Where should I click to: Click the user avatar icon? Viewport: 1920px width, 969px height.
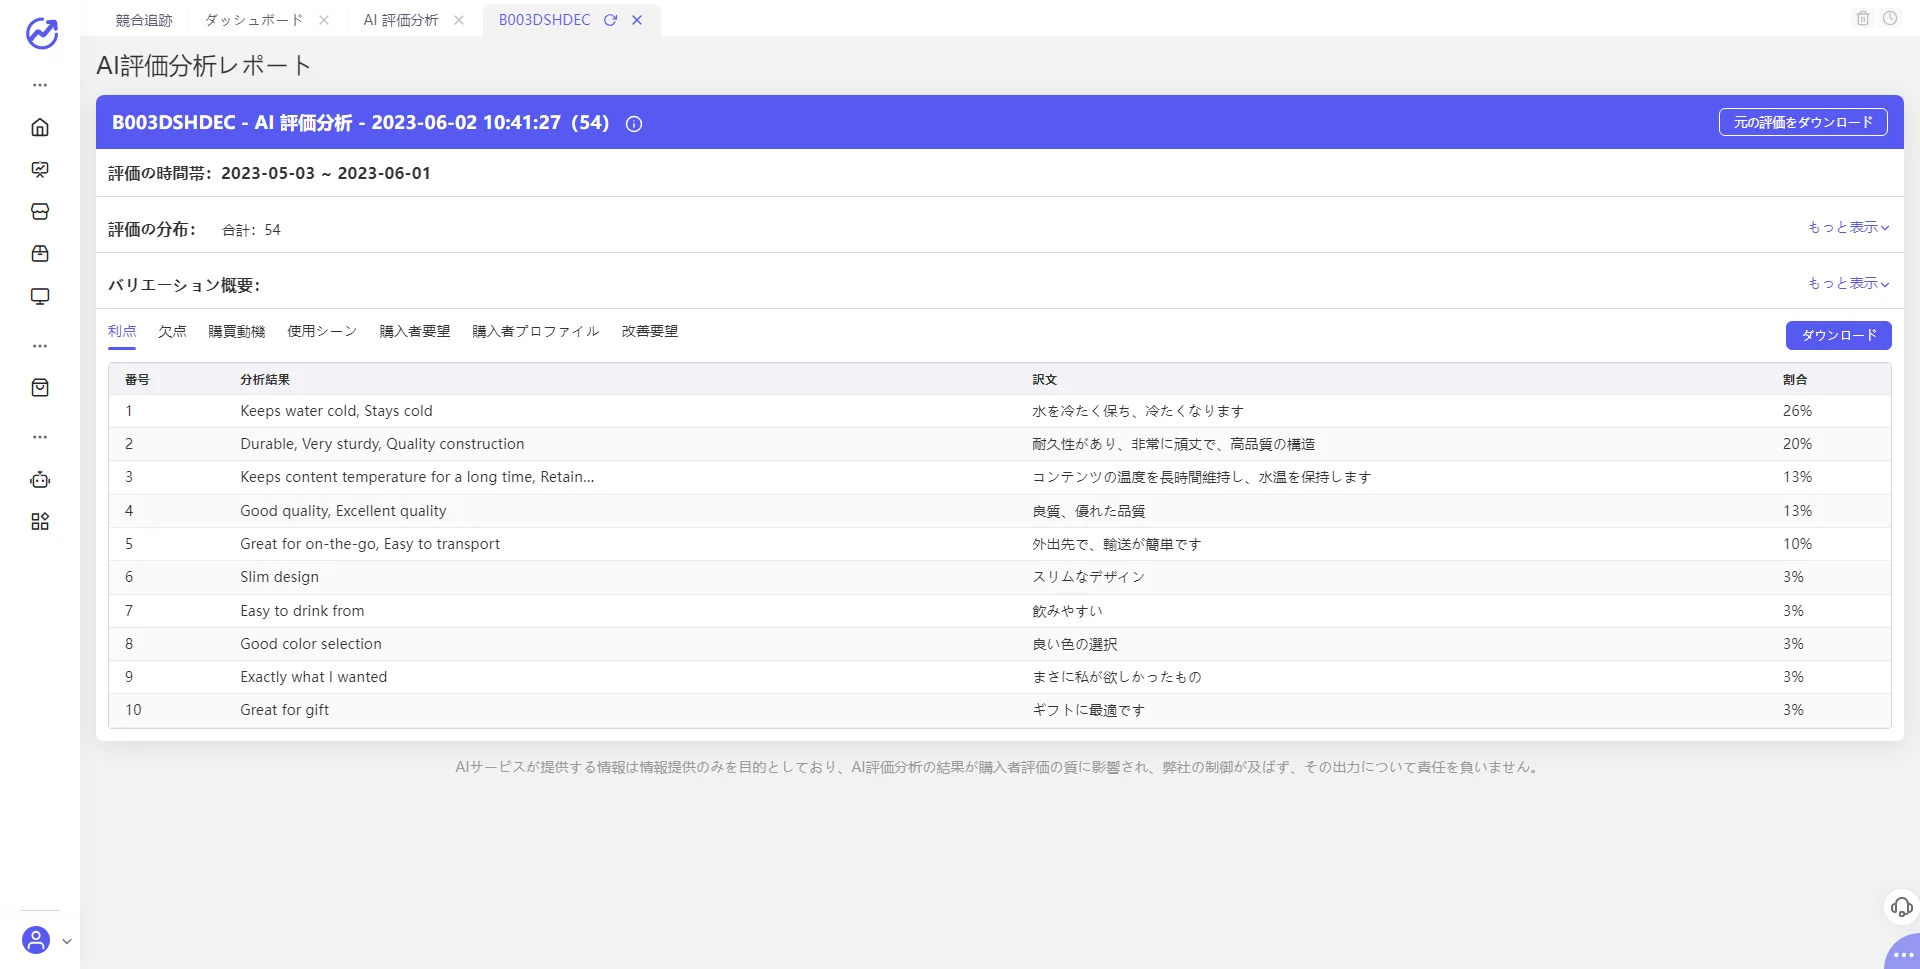click(x=36, y=940)
